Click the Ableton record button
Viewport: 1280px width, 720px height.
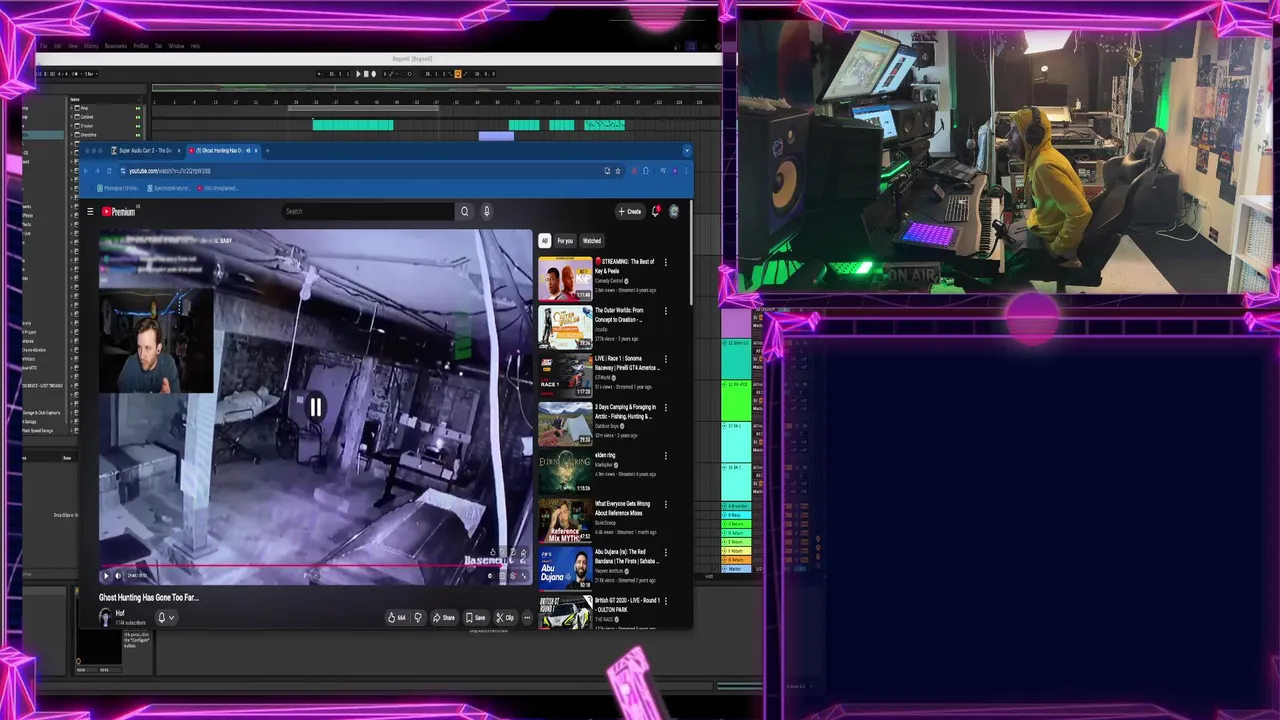tap(374, 74)
